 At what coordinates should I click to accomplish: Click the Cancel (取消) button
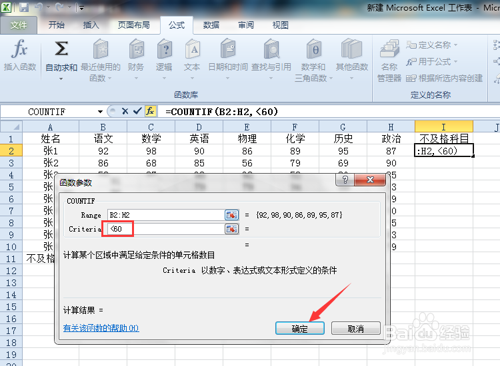coord(356,328)
